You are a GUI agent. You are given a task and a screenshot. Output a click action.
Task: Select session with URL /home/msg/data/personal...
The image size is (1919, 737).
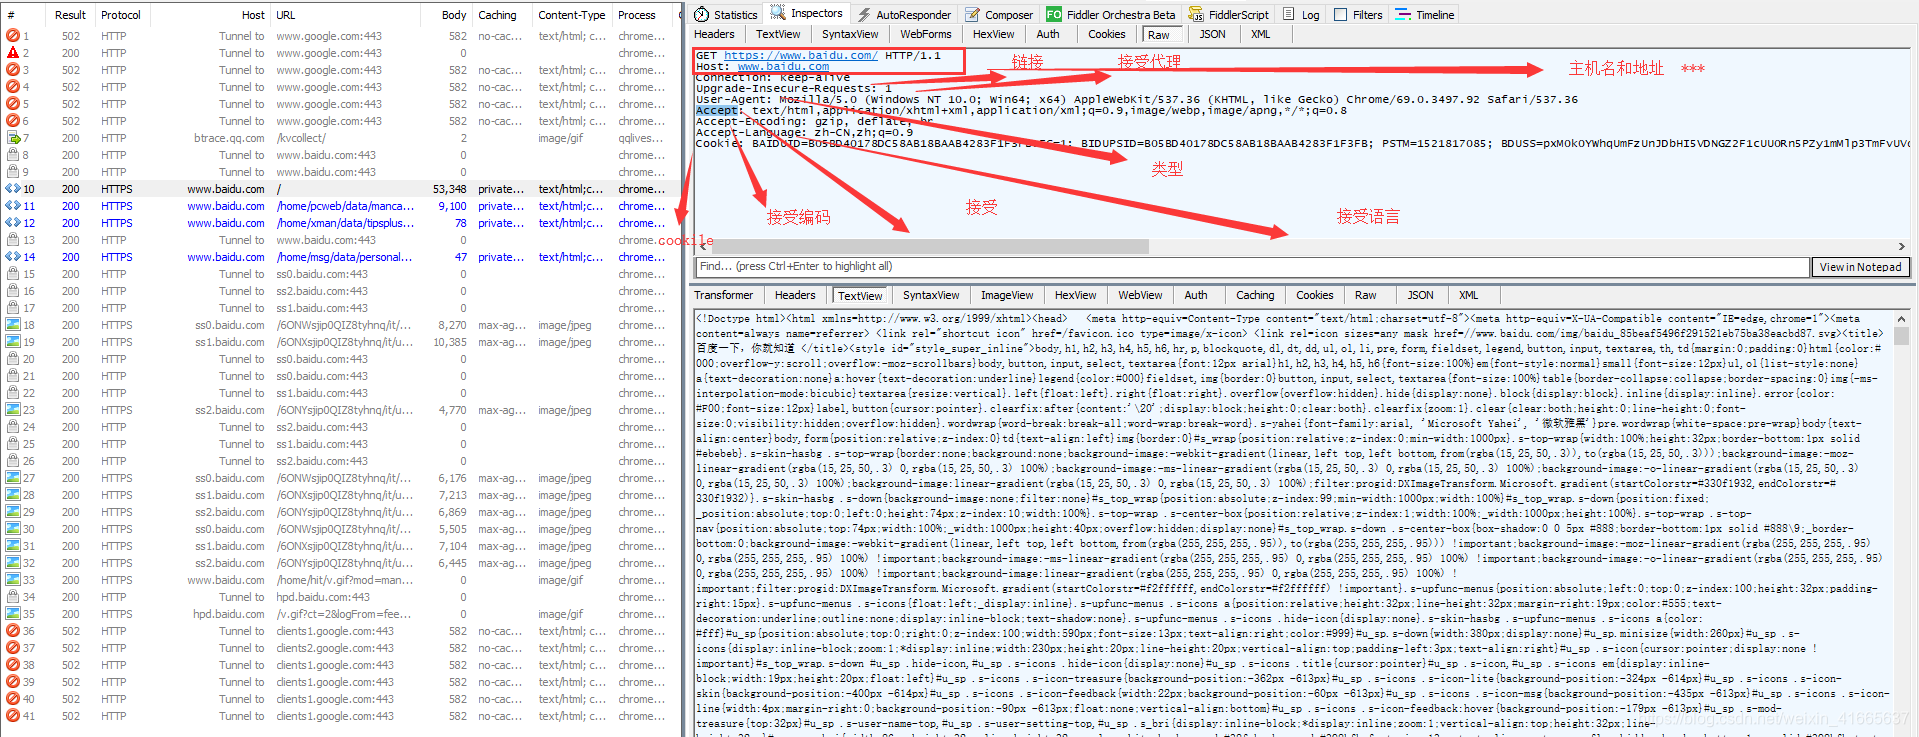[x=340, y=257]
